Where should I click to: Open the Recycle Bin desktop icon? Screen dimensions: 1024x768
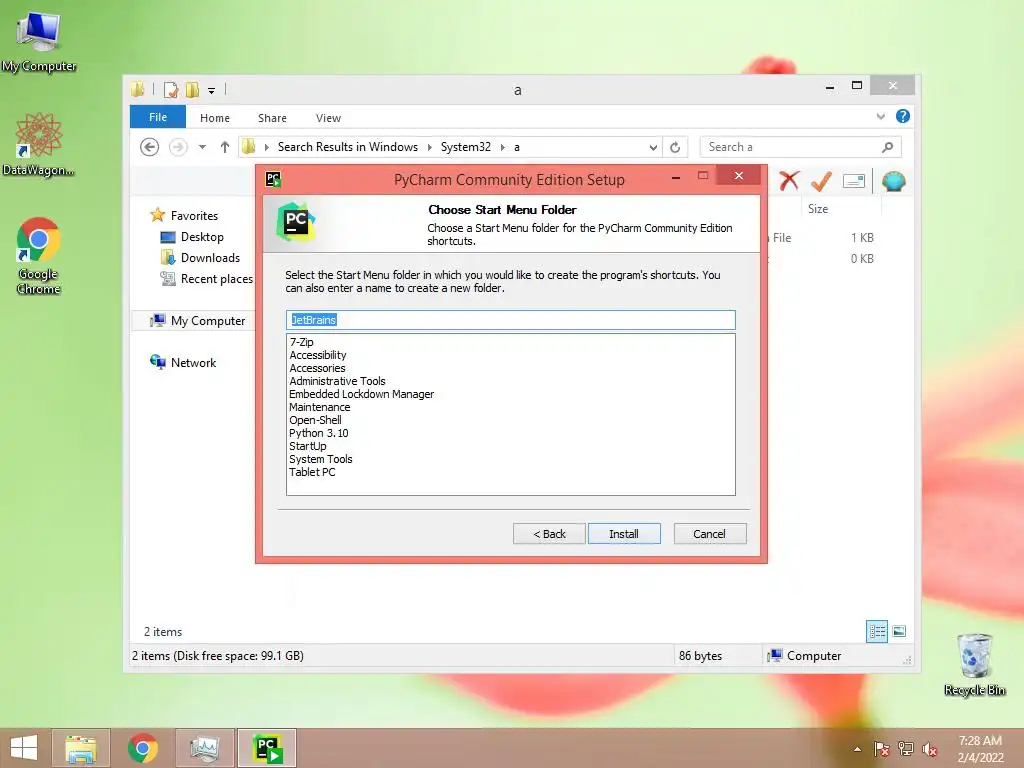[974, 665]
